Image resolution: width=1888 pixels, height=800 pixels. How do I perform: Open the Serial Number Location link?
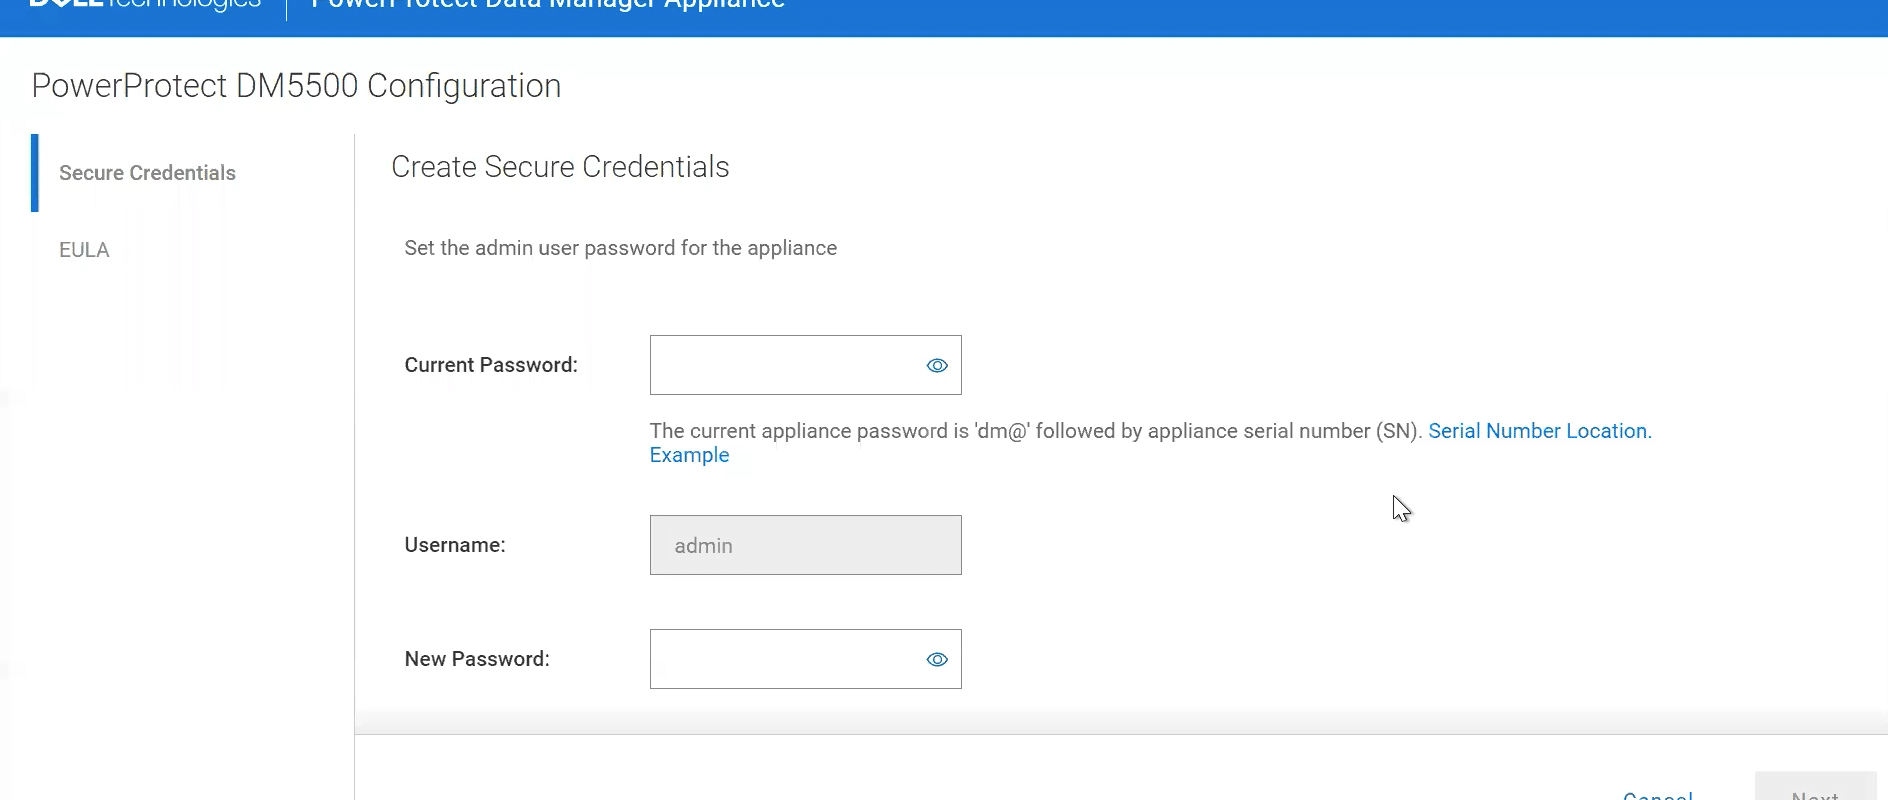[x=1539, y=431]
